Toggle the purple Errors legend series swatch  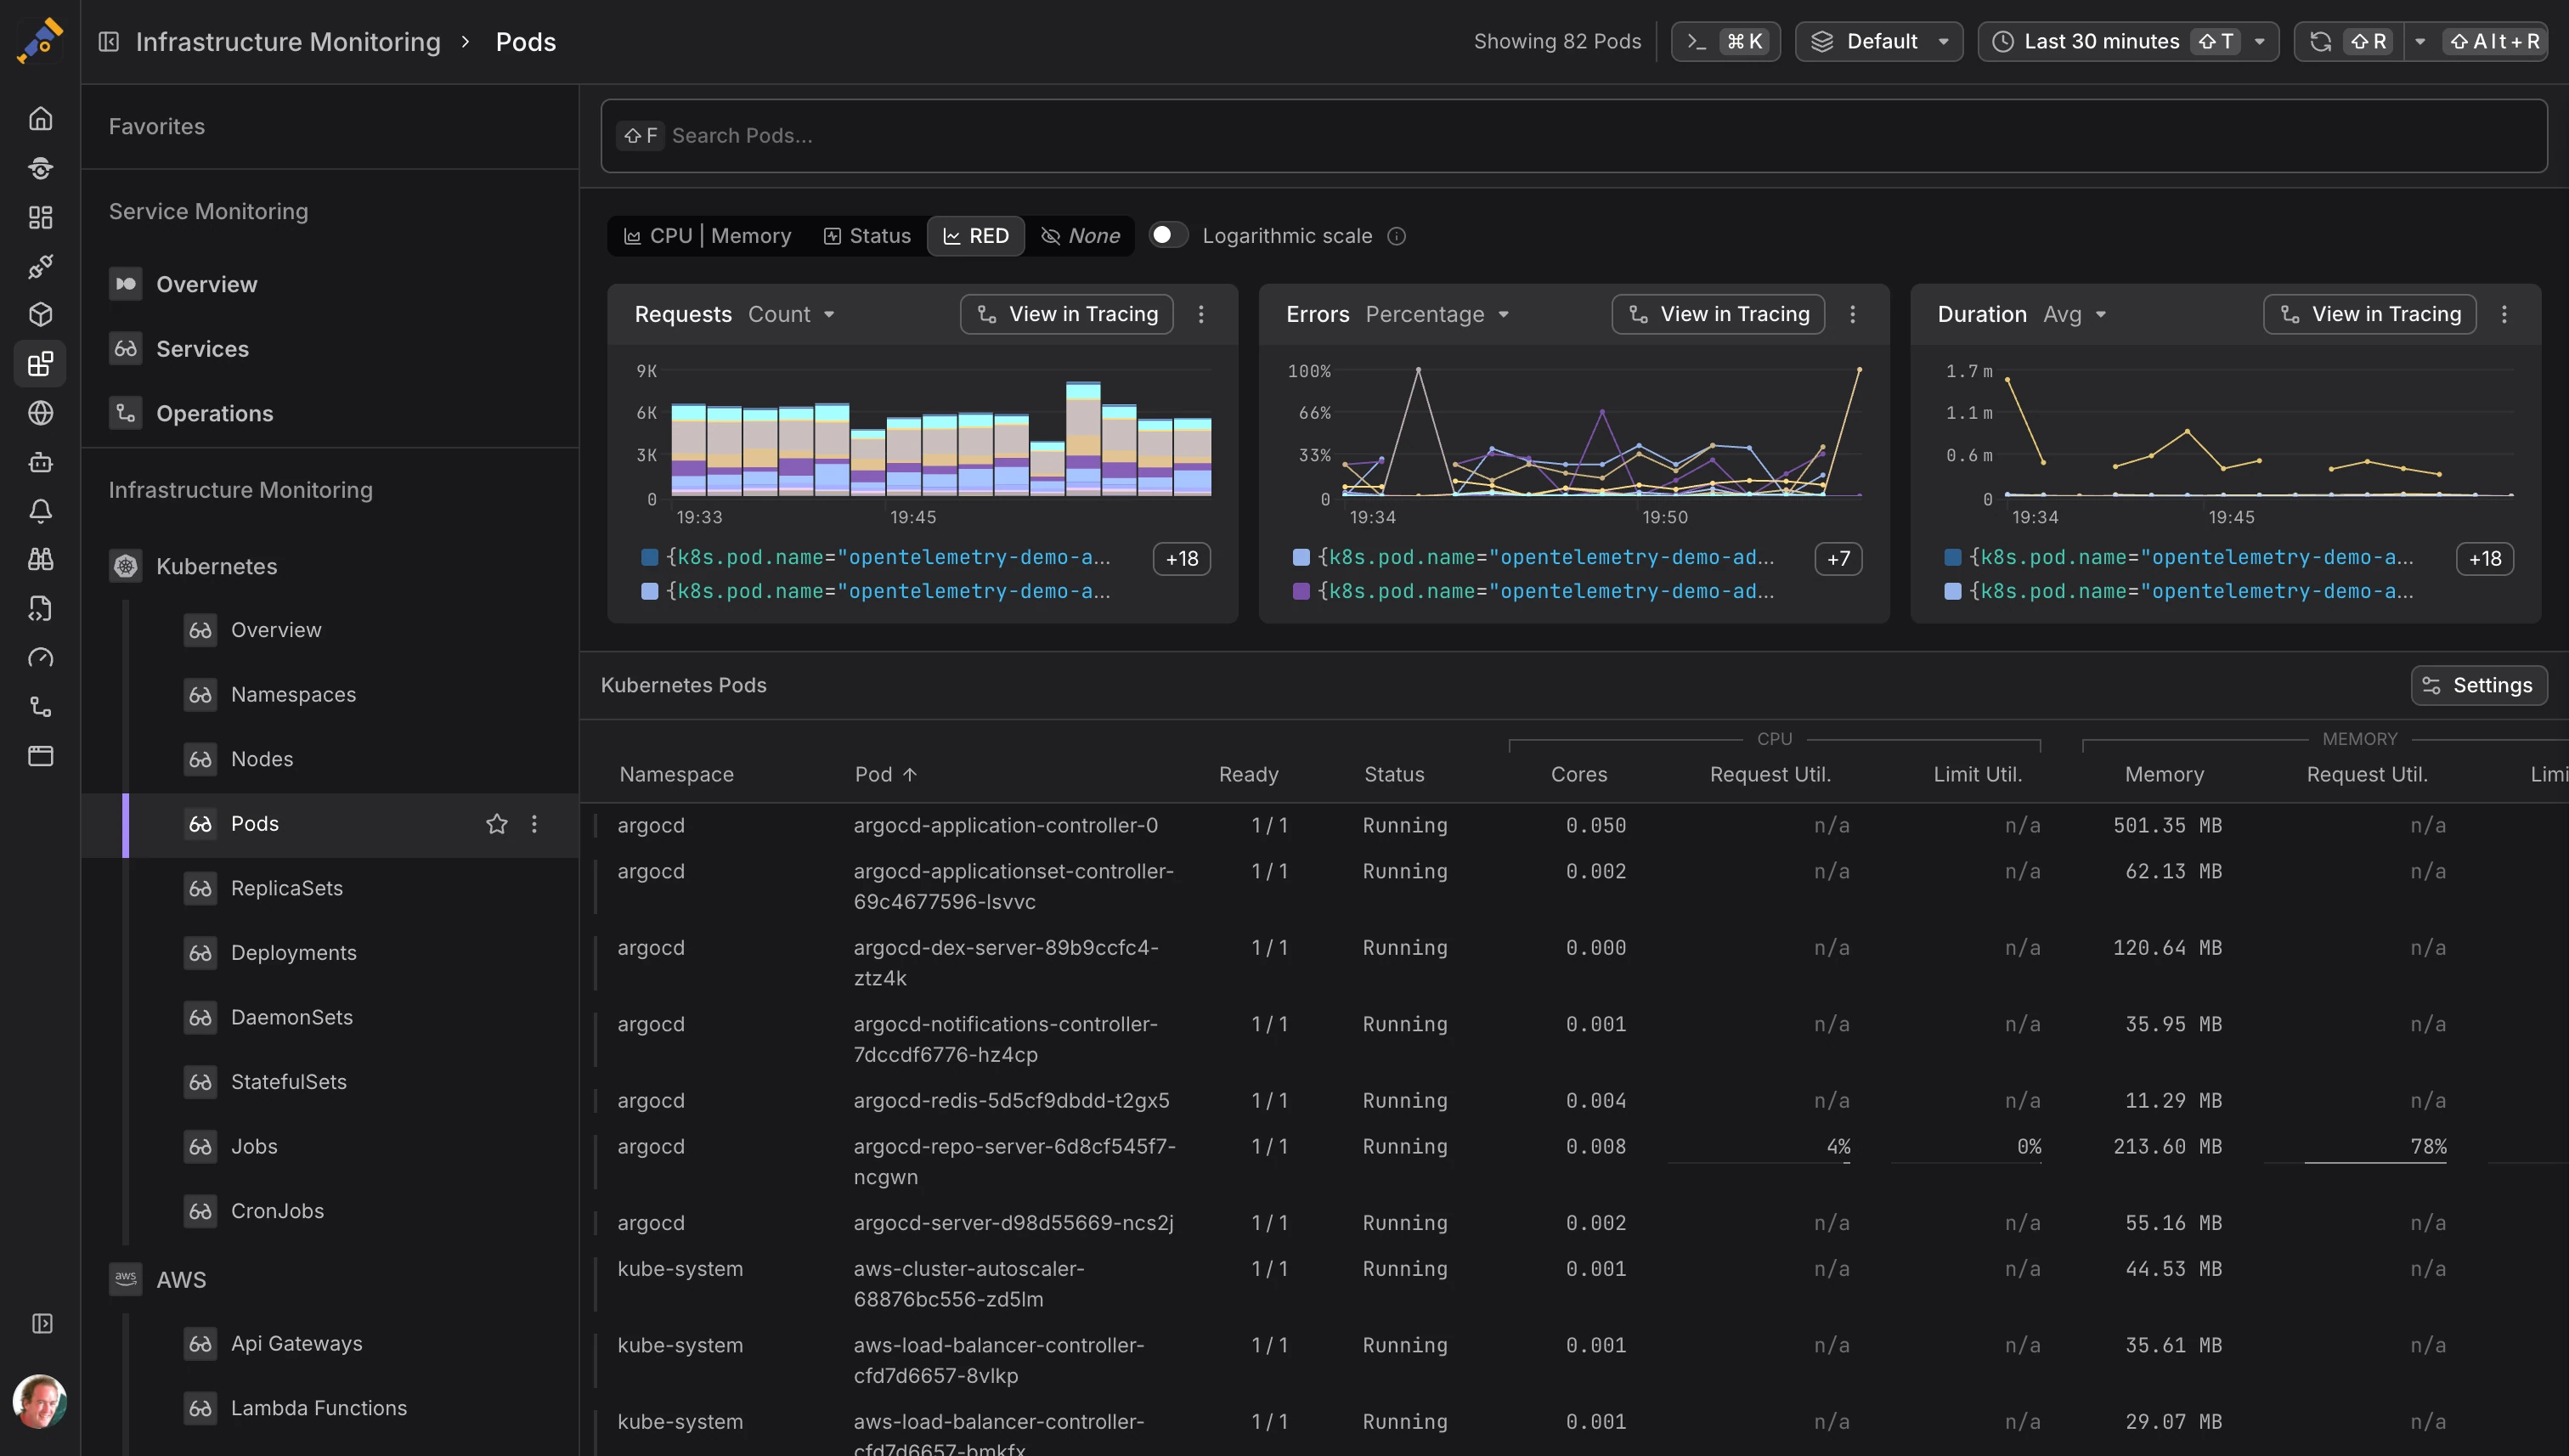pyautogui.click(x=1301, y=591)
